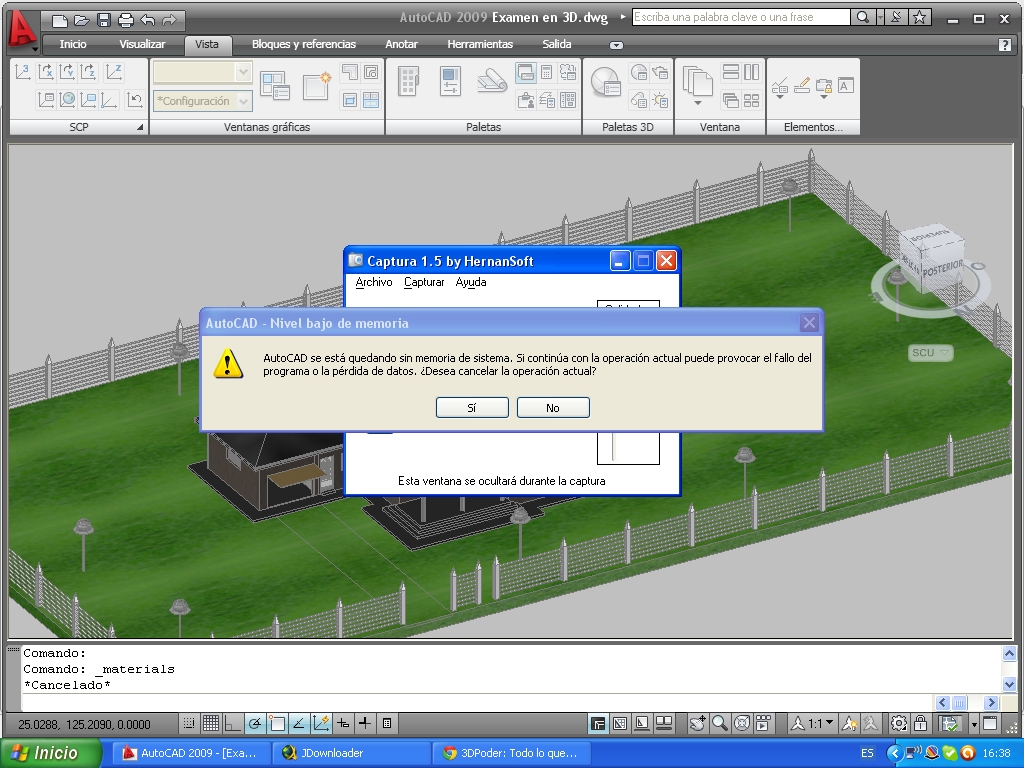The height and width of the screenshot is (768, 1024).
Task: Click the Help question mark icon
Action: pyautogui.click(x=1005, y=44)
